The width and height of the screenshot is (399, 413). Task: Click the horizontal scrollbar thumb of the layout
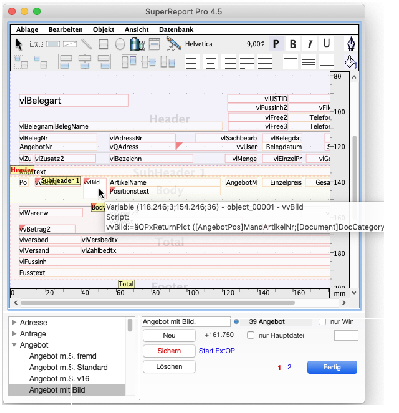pyautogui.click(x=158, y=303)
